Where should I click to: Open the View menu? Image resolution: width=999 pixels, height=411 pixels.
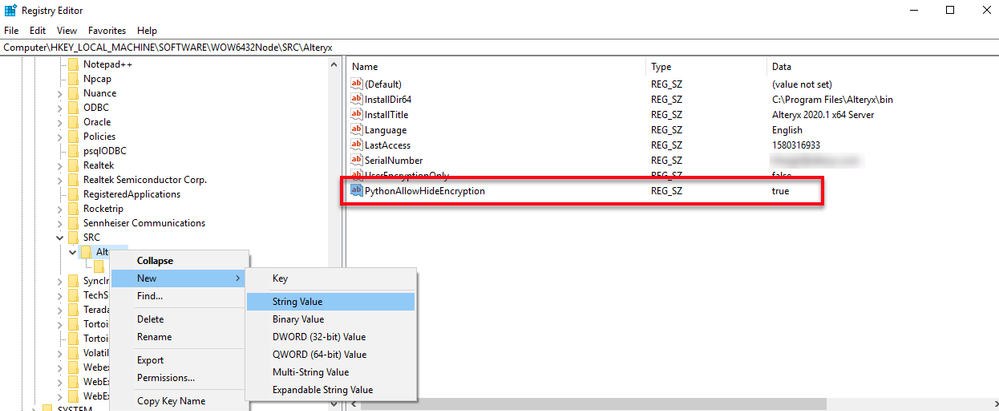click(67, 30)
